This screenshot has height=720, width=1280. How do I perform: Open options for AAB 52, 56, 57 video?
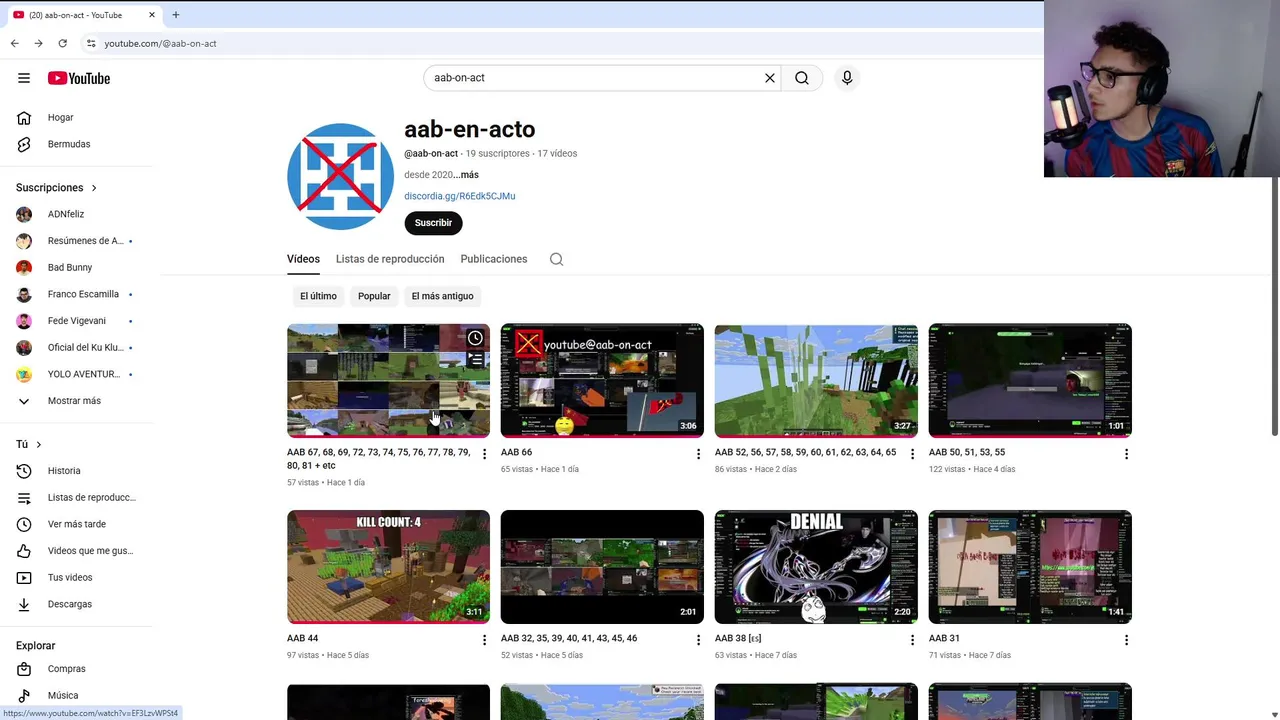[x=912, y=454]
